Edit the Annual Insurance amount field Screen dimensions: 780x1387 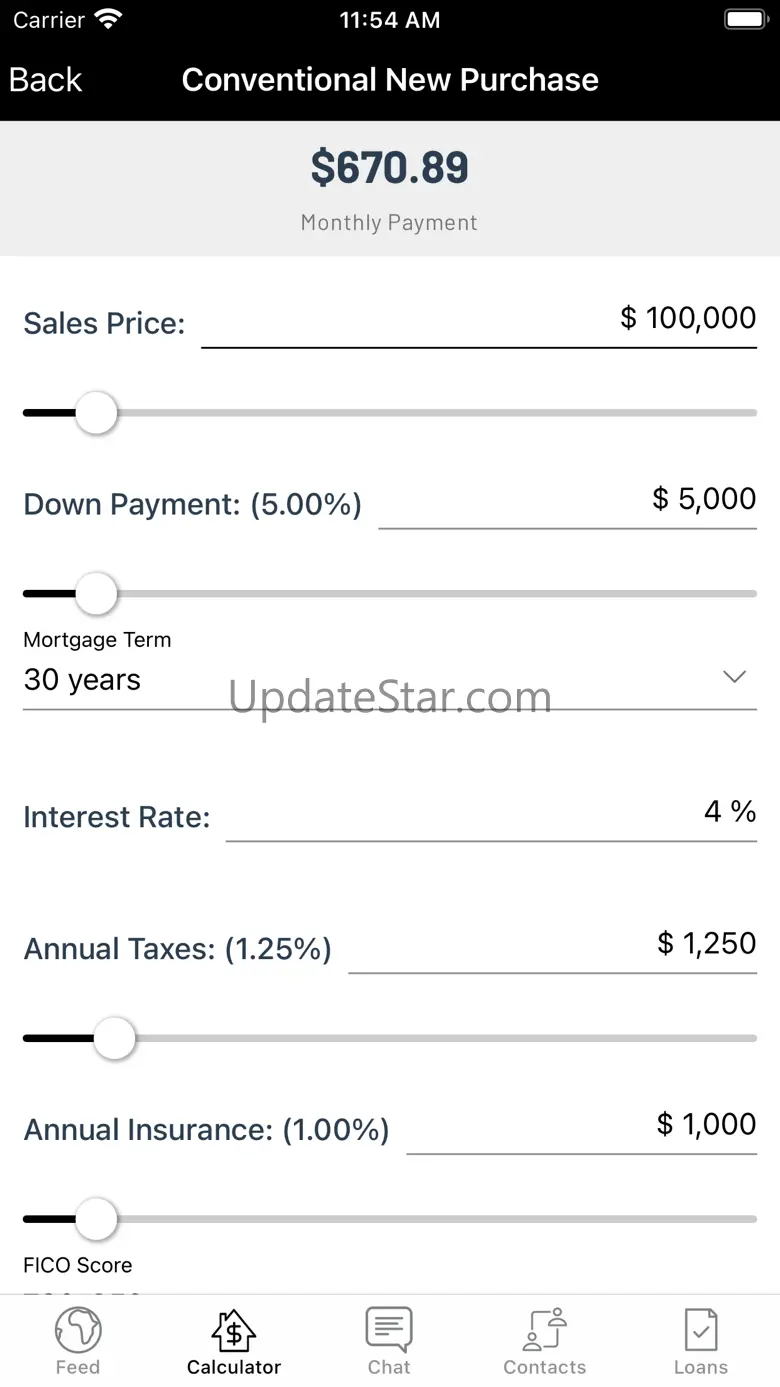(x=581, y=1125)
